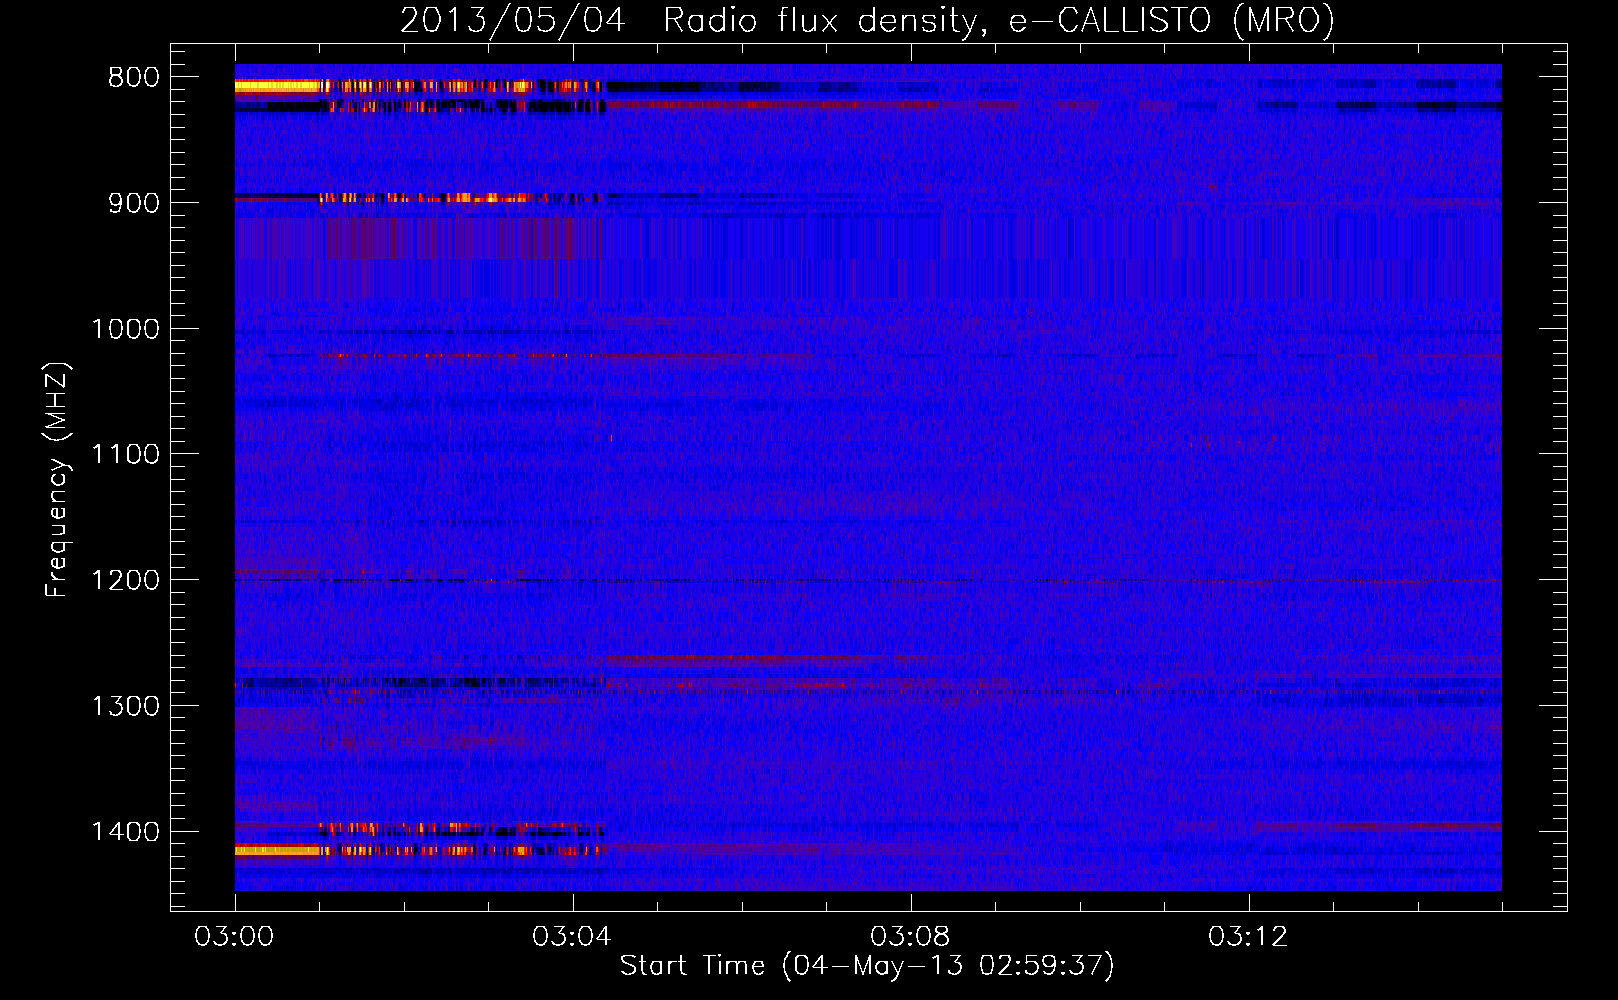Select the "1400" frequency axis label
The image size is (1618, 1000).
click(125, 832)
